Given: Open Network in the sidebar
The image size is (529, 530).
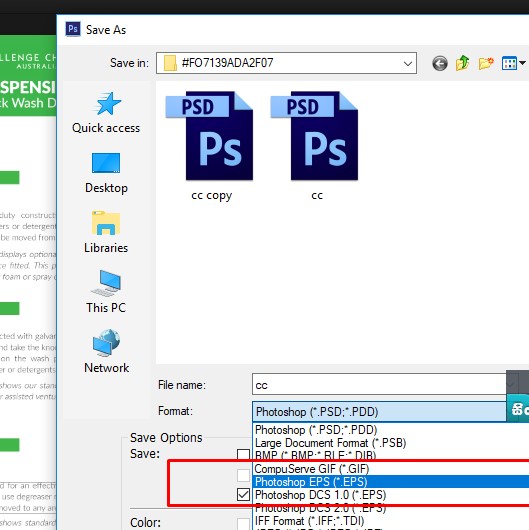Looking at the screenshot, I should click(x=106, y=352).
